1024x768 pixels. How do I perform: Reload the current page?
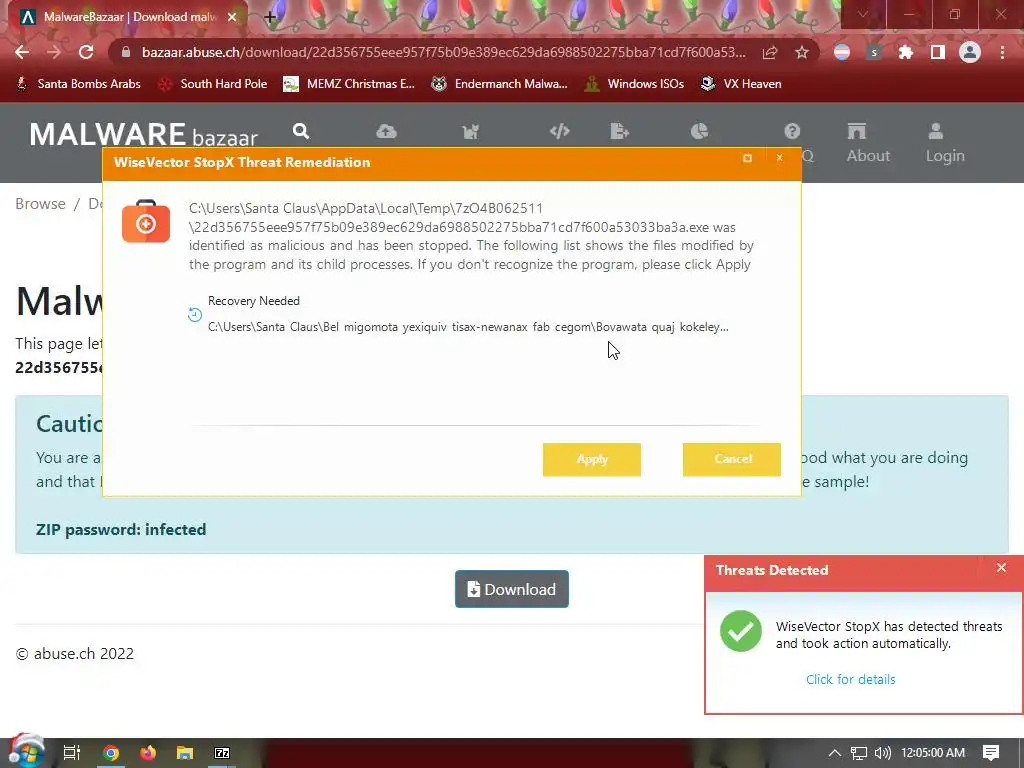point(86,52)
